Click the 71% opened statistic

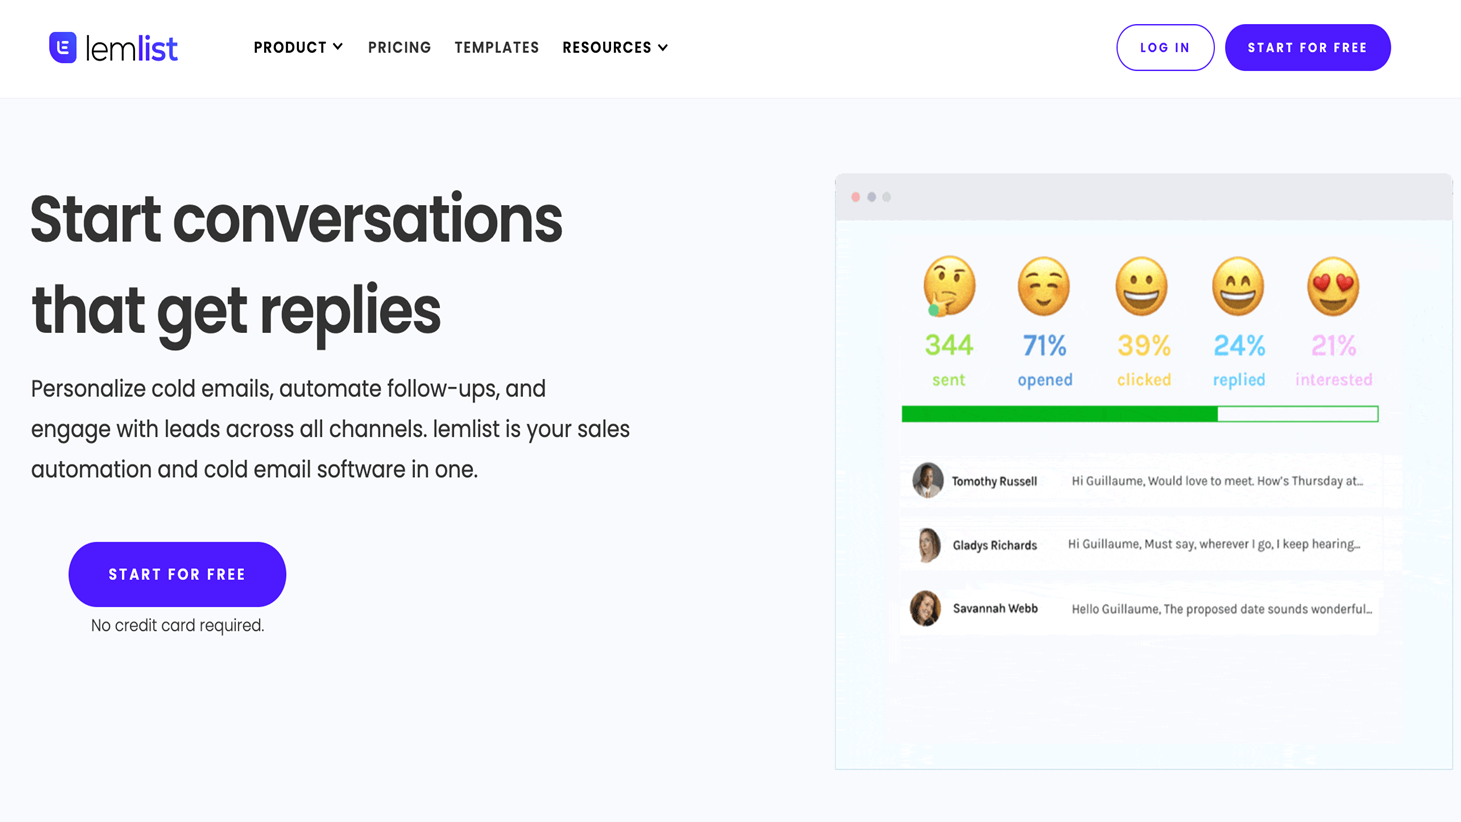1045,360
